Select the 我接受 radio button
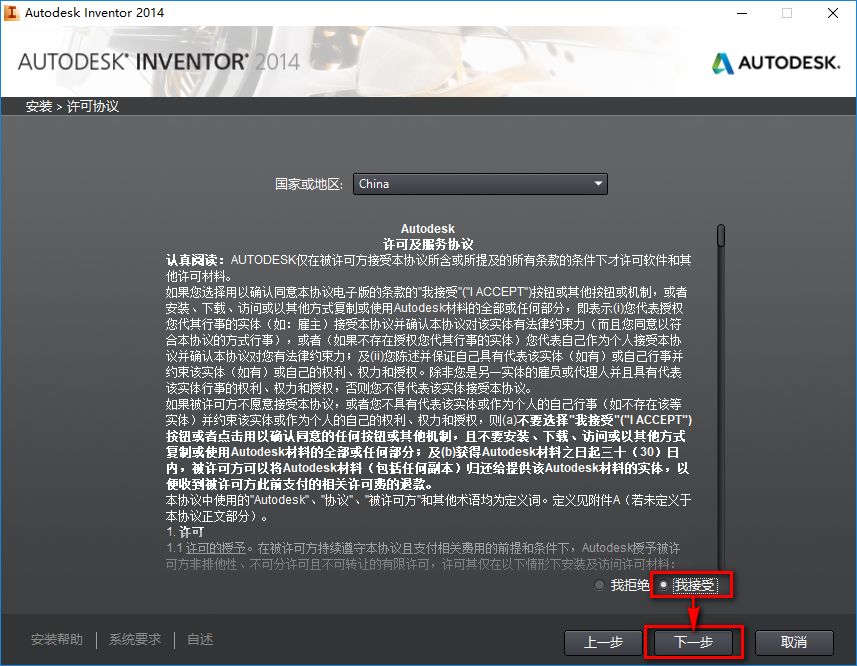The image size is (857, 666). [x=664, y=584]
